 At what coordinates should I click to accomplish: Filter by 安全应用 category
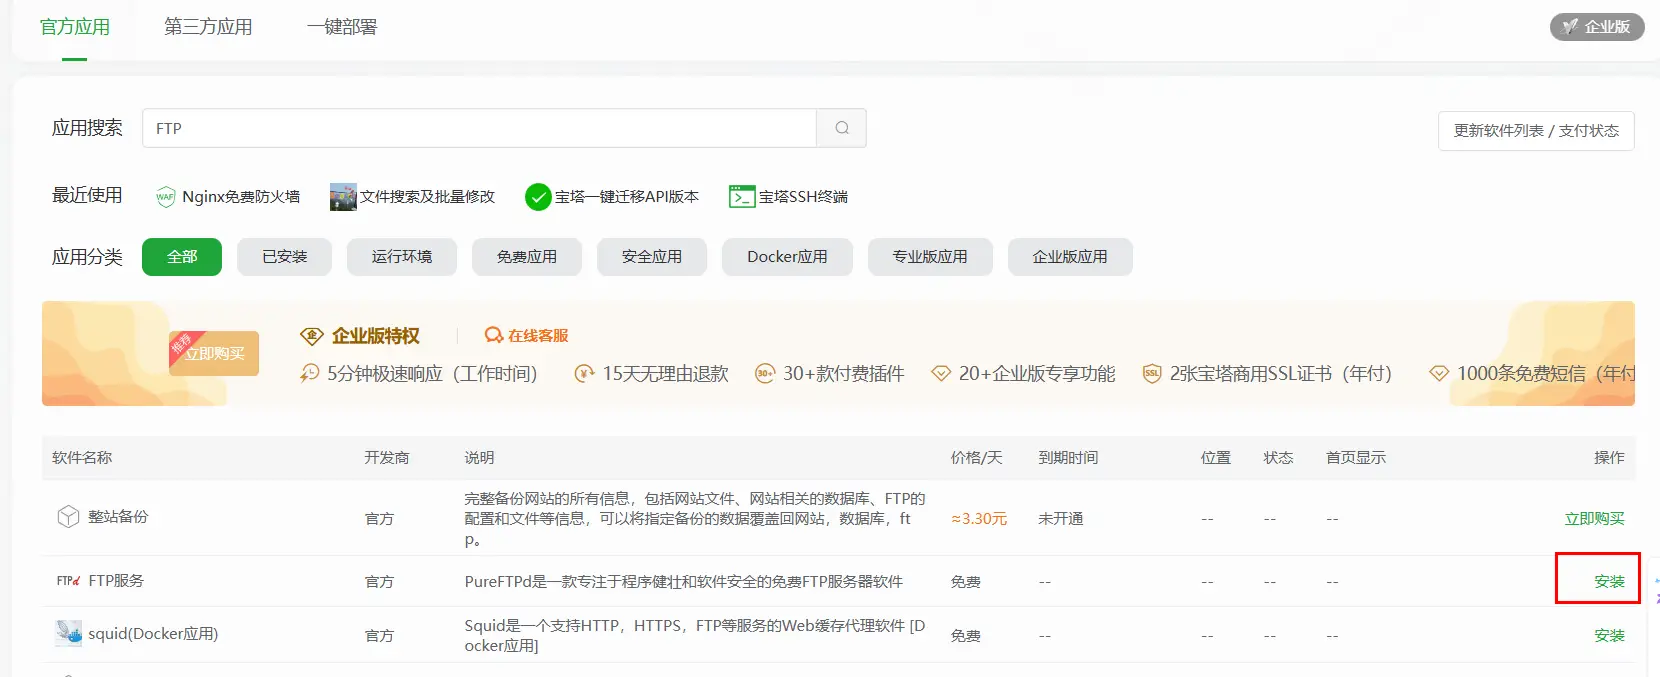[x=652, y=257]
